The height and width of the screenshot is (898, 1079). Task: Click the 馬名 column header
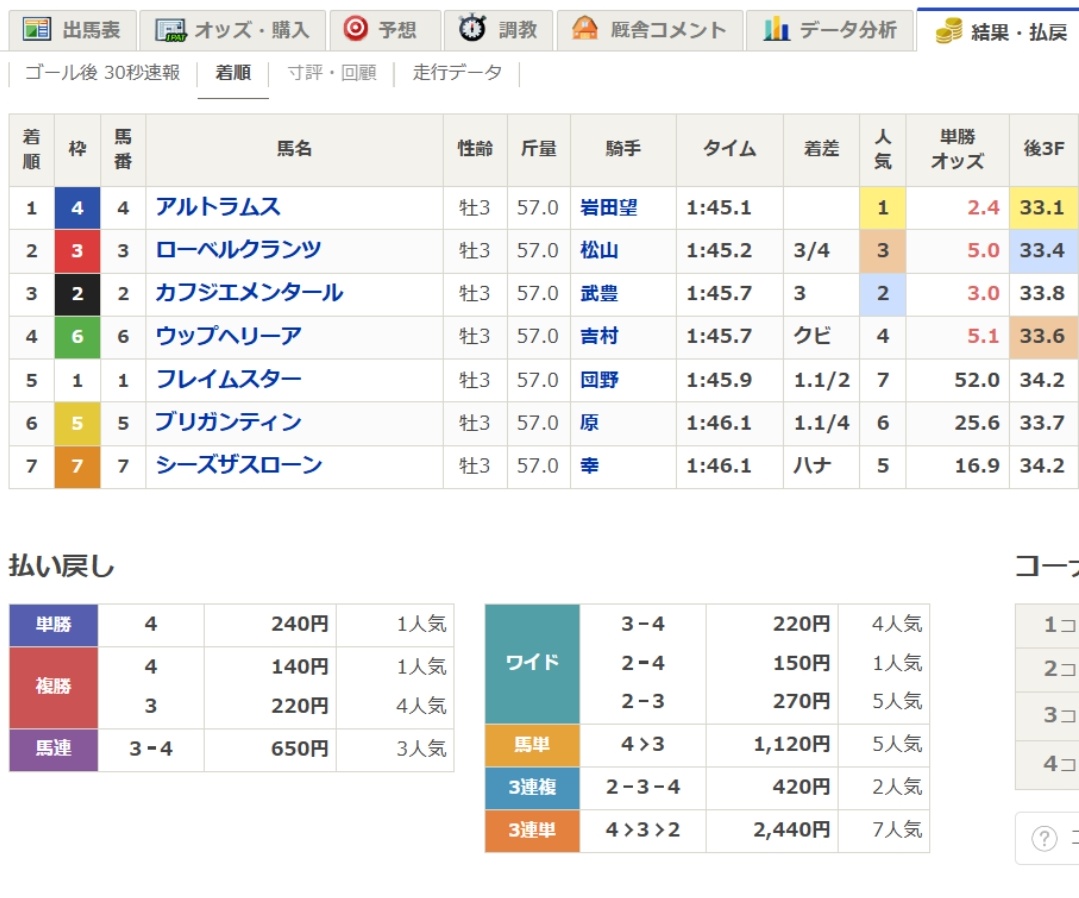click(x=294, y=149)
